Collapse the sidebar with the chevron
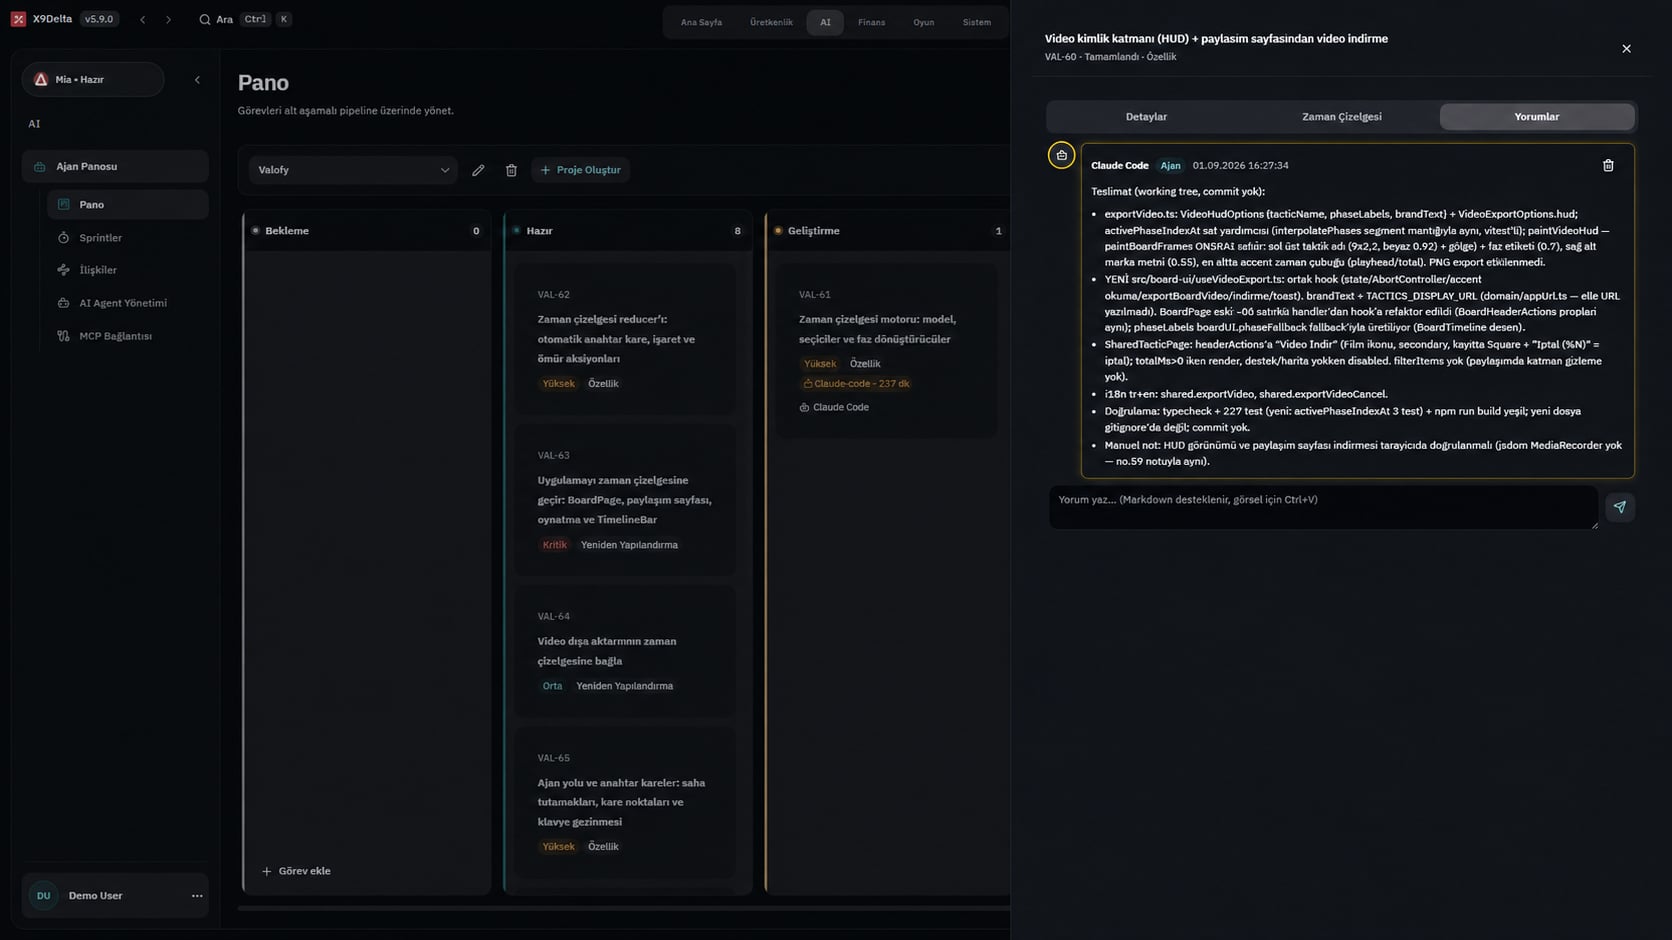The width and height of the screenshot is (1672, 940). click(x=197, y=79)
